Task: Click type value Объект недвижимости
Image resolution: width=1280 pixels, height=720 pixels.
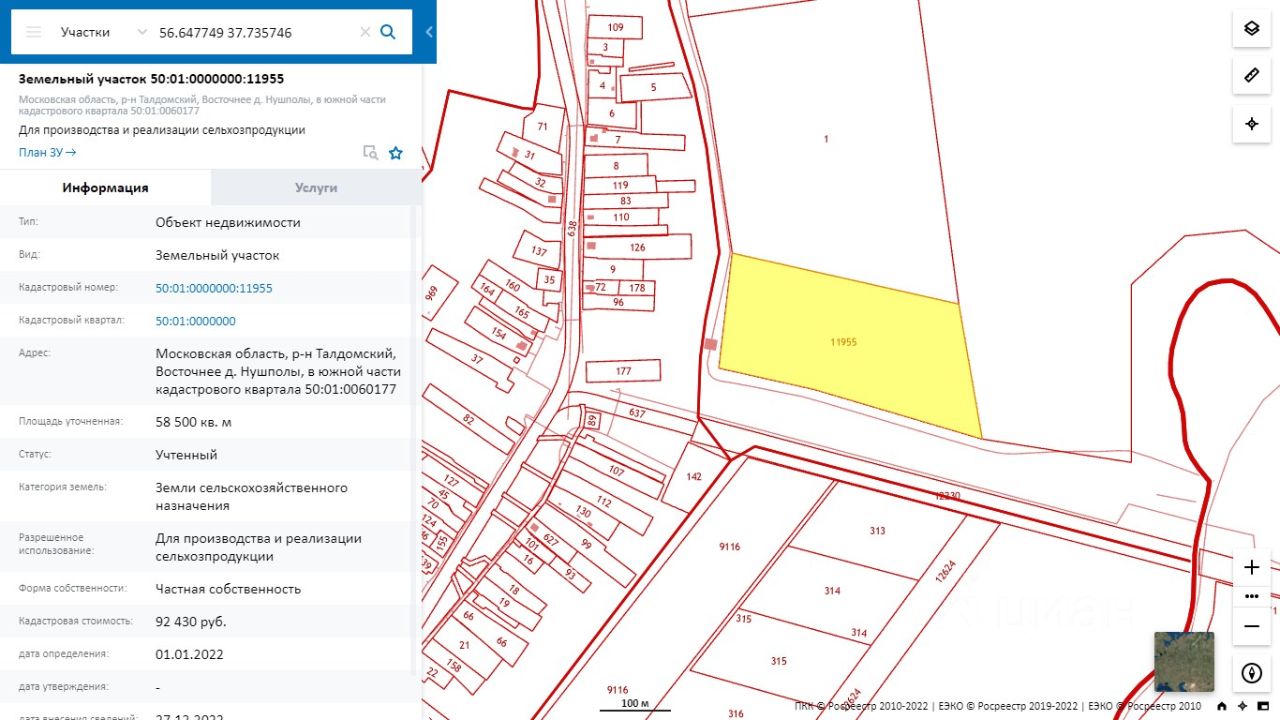Action: tap(228, 222)
